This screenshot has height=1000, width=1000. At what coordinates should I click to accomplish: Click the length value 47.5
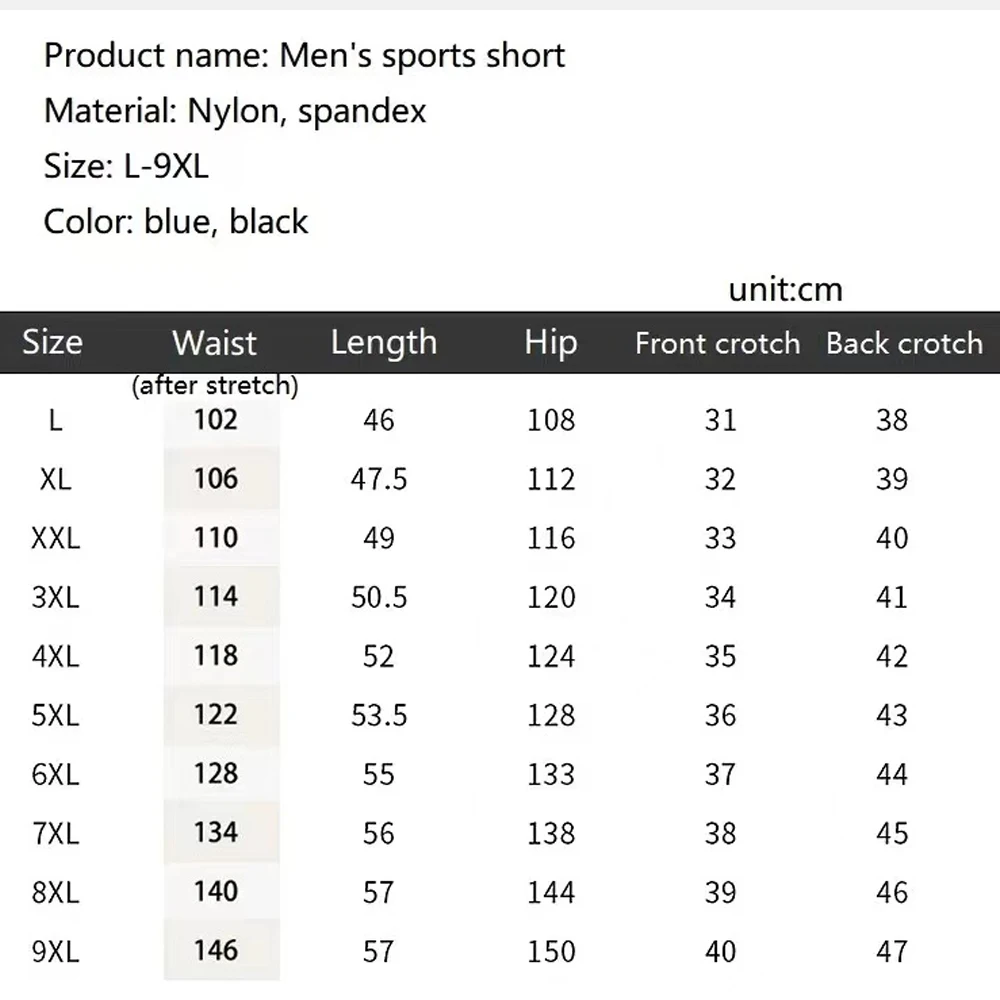pyautogui.click(x=379, y=479)
